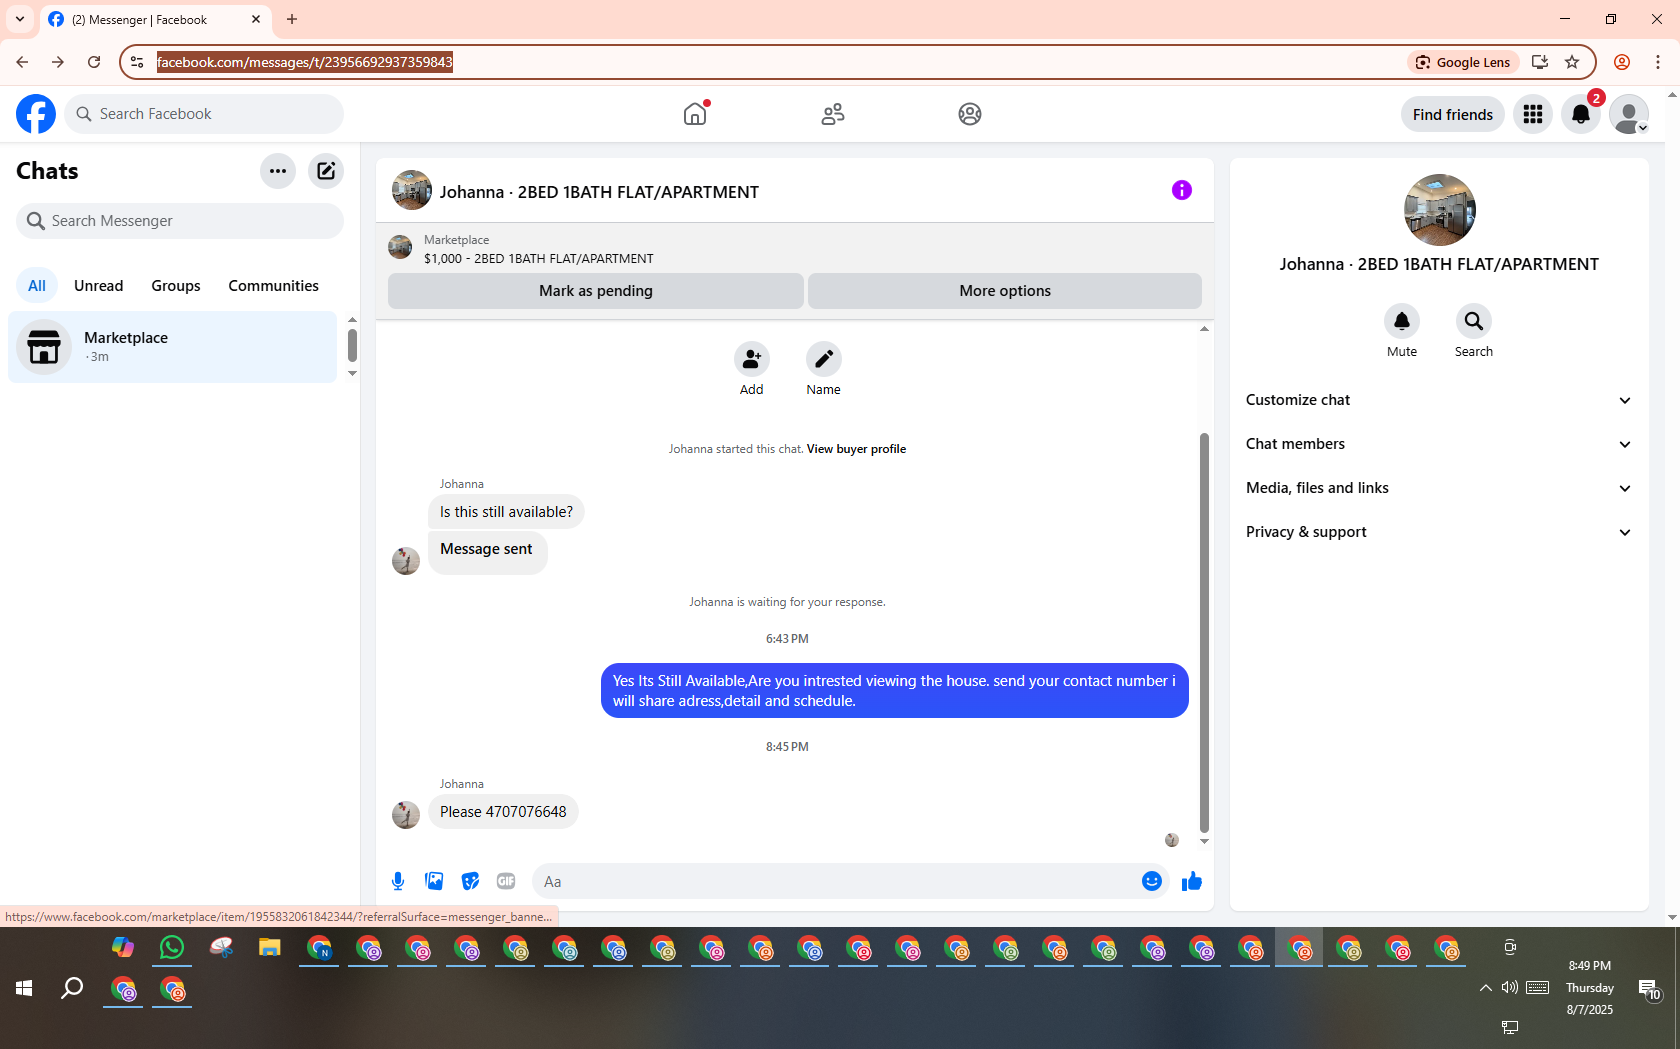
Task: Open Windows Start menu
Action: [x=24, y=989]
